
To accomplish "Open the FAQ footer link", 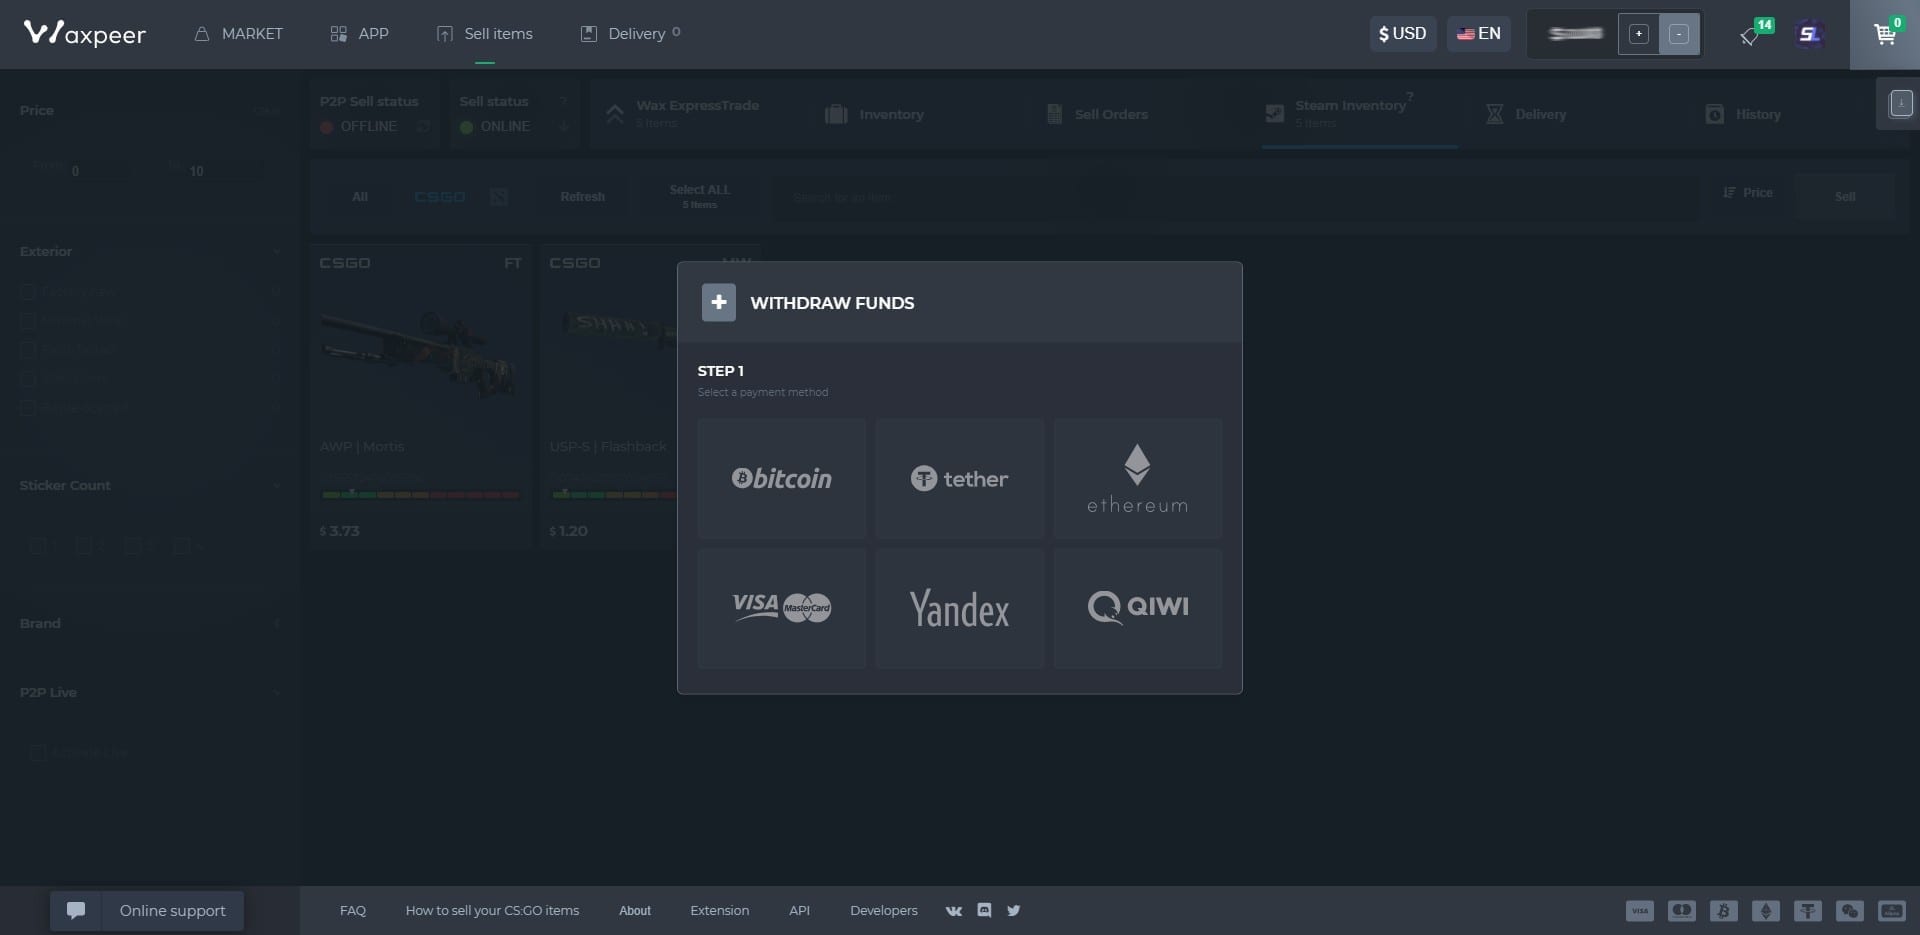I will tap(353, 911).
